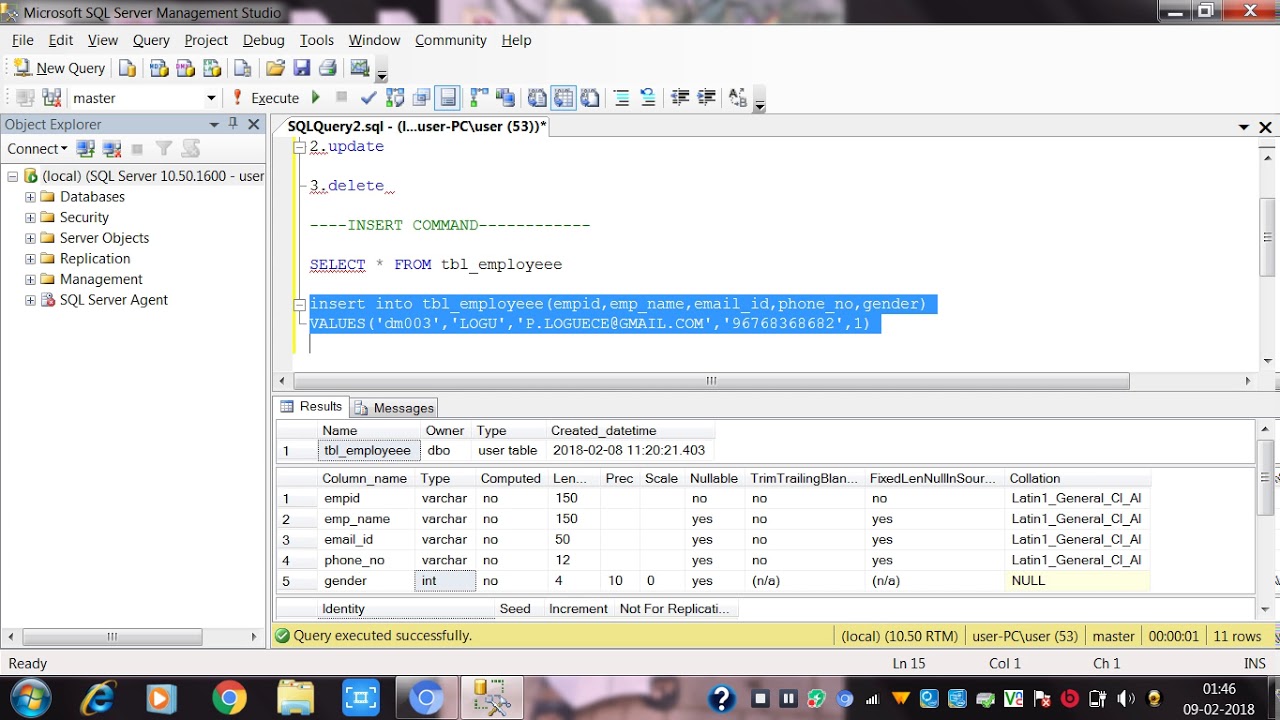Click Specify Values for Template Parameters icon

(x=737, y=97)
